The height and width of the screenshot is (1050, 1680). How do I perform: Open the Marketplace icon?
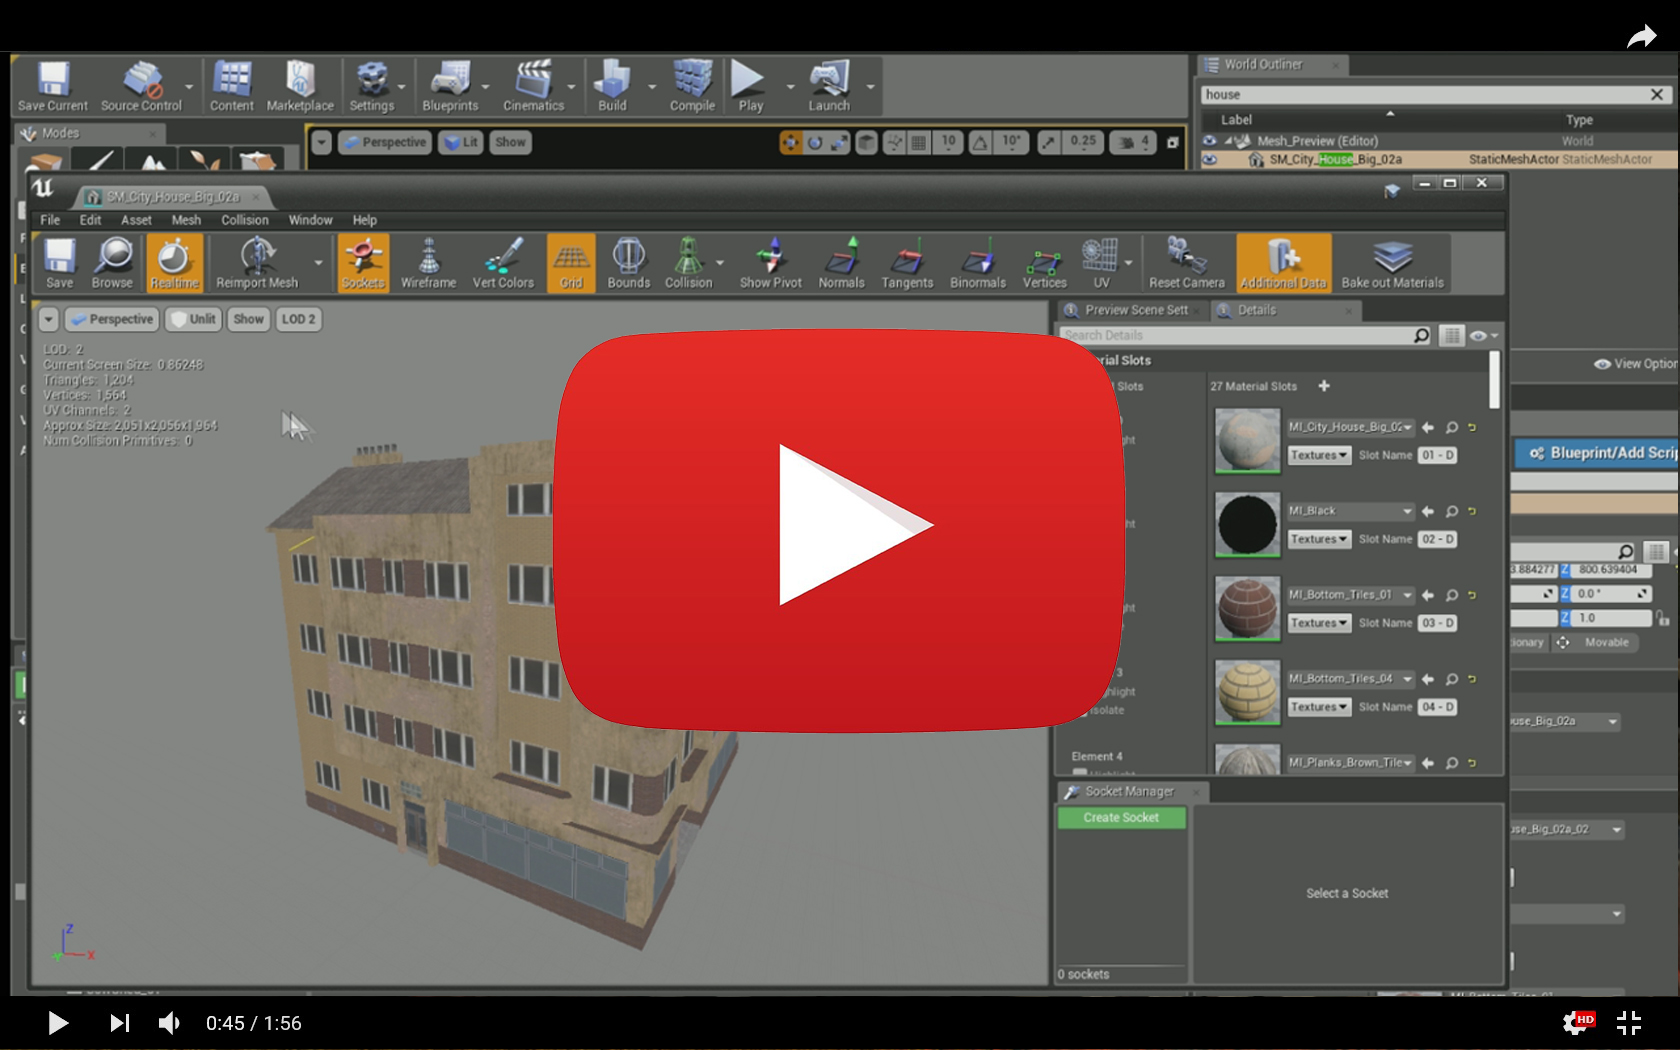(300, 86)
